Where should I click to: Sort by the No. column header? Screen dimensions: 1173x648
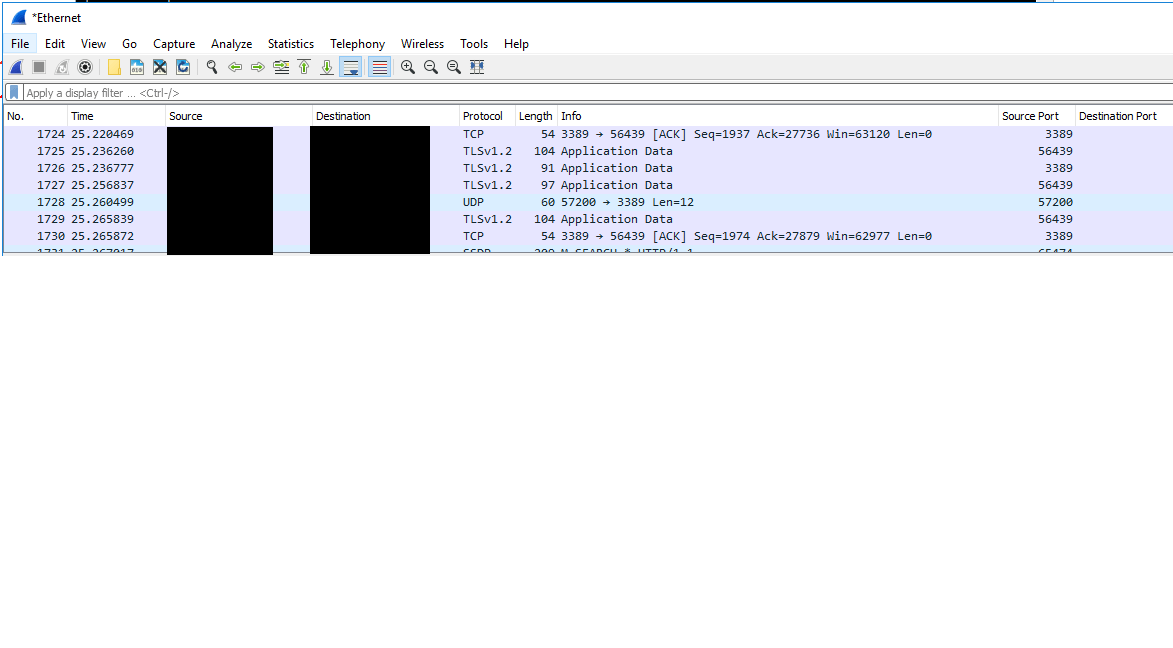pos(35,116)
